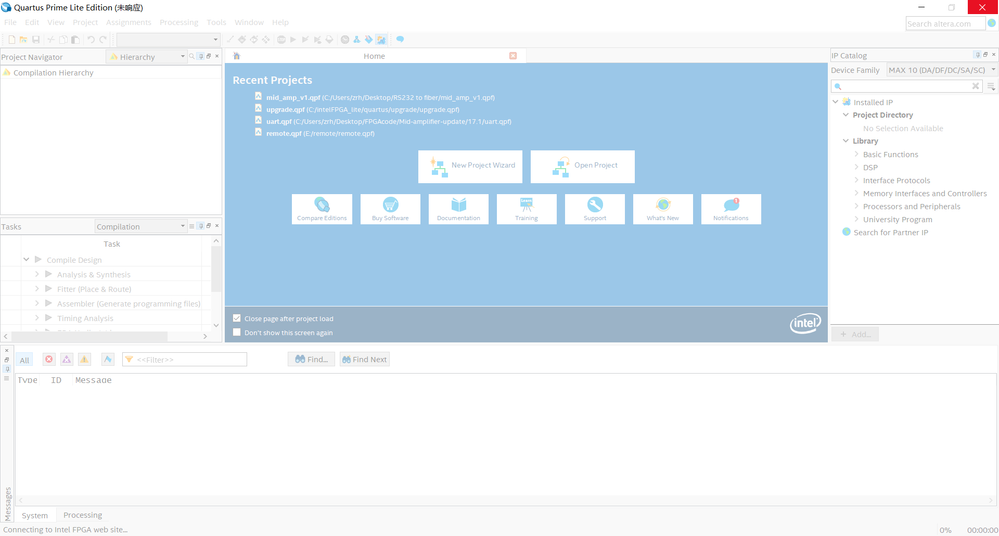This screenshot has width=999, height=536.
Task: Click the Start Compilation play icon
Action: click(x=293, y=40)
